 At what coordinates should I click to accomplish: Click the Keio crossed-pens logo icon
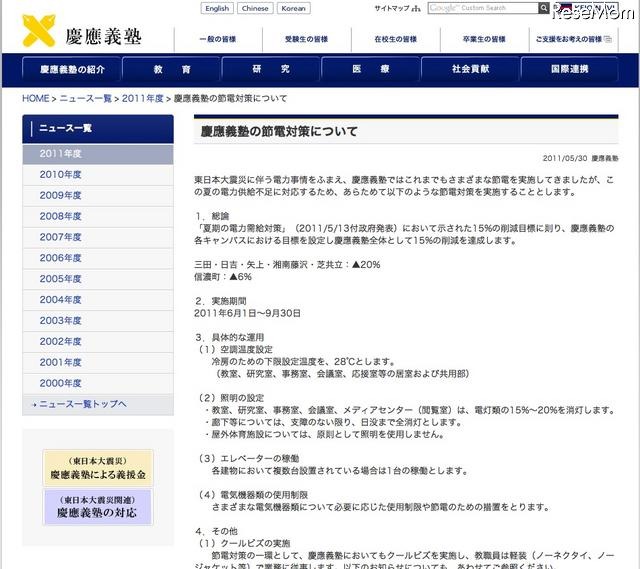coord(40,31)
